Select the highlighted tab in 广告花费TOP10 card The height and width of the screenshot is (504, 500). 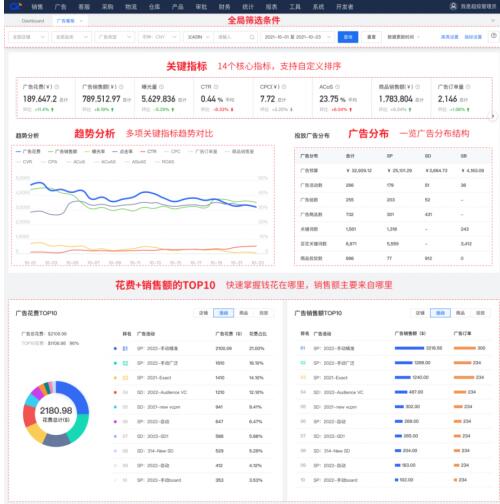click(x=223, y=313)
